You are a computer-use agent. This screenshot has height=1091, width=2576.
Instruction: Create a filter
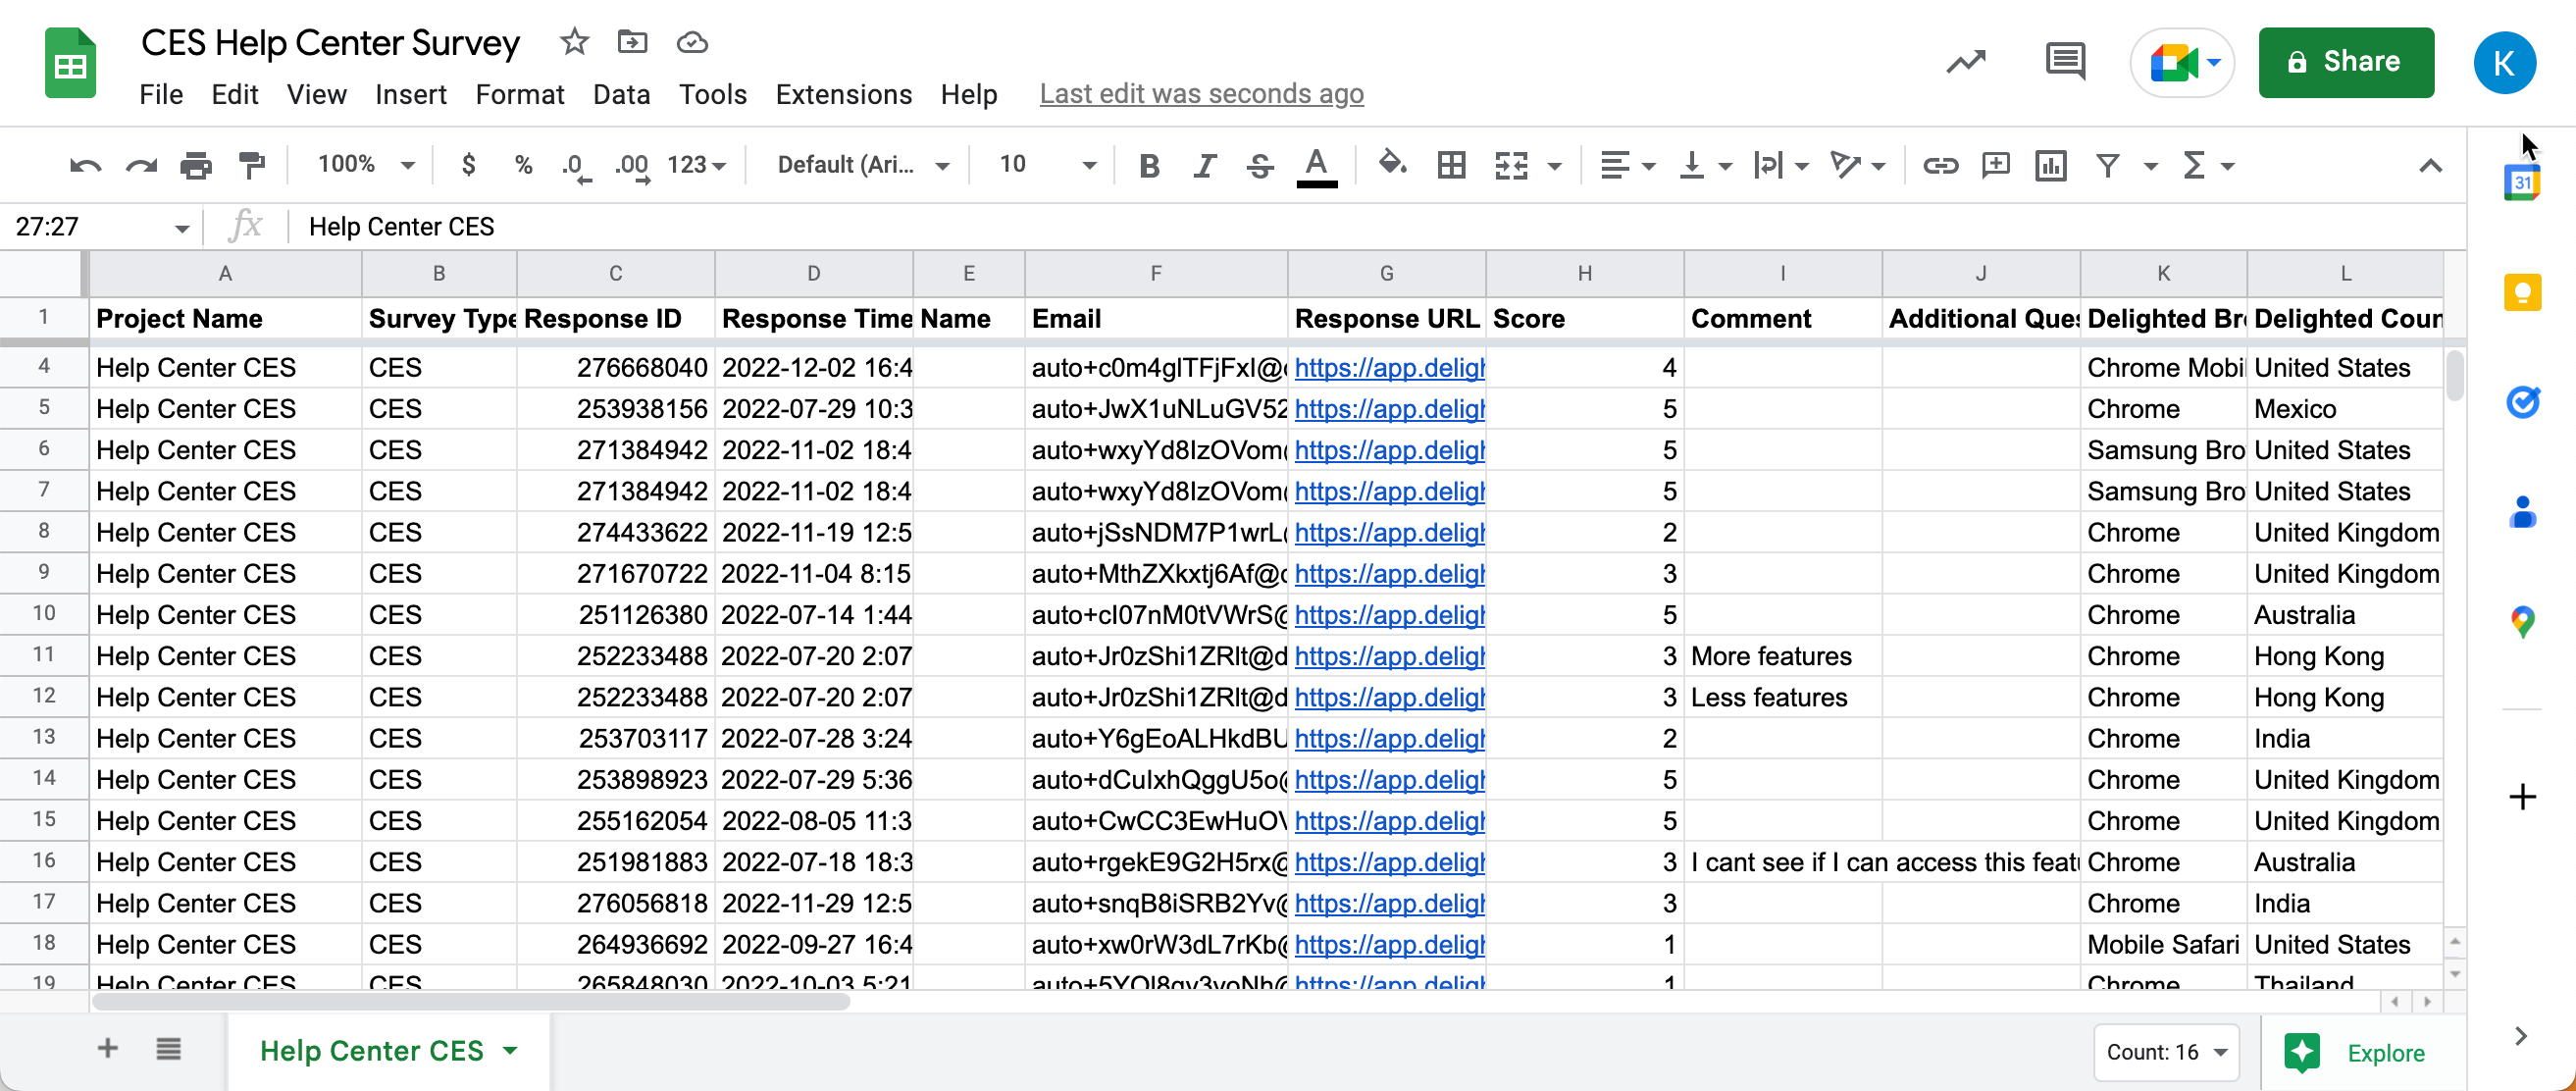pos(2107,165)
